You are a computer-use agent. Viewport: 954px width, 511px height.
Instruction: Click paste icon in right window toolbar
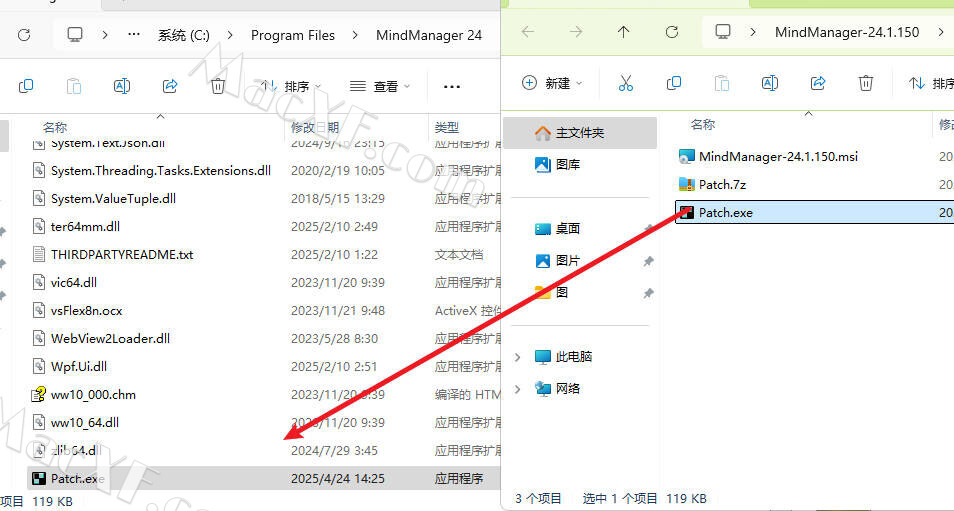click(x=722, y=83)
